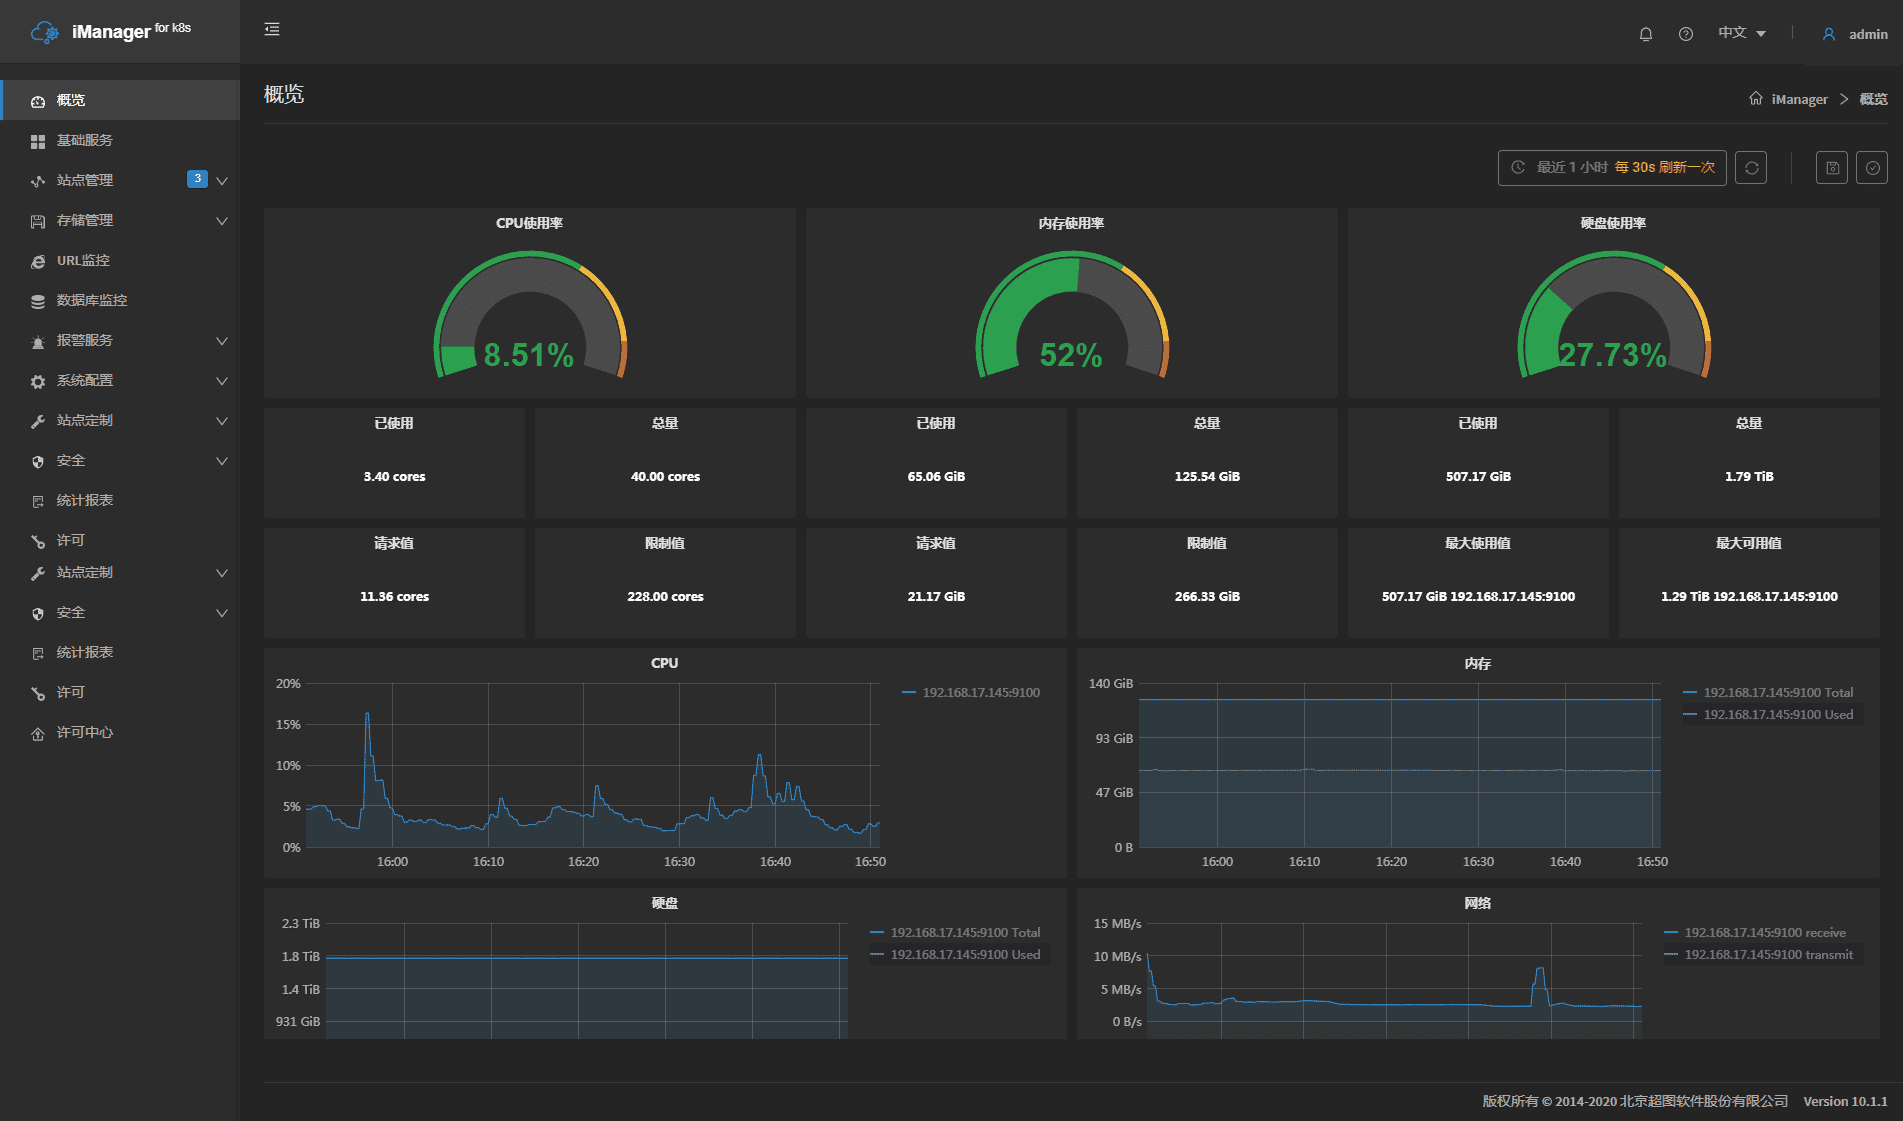Click the admin user avatar icon
This screenshot has width=1903, height=1121.
click(x=1829, y=34)
